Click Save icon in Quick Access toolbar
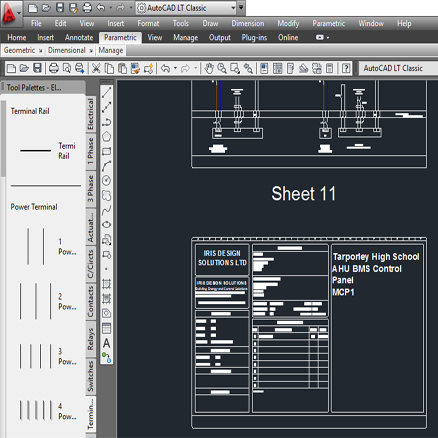 [x=60, y=7]
